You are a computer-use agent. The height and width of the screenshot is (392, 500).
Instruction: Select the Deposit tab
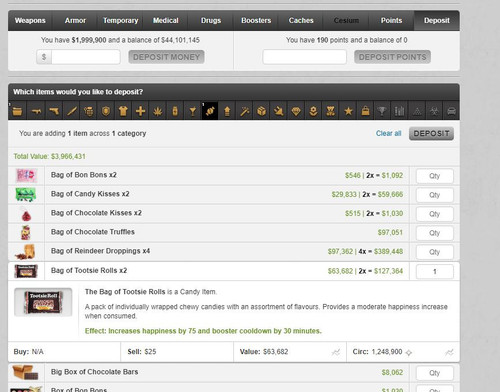(x=437, y=20)
